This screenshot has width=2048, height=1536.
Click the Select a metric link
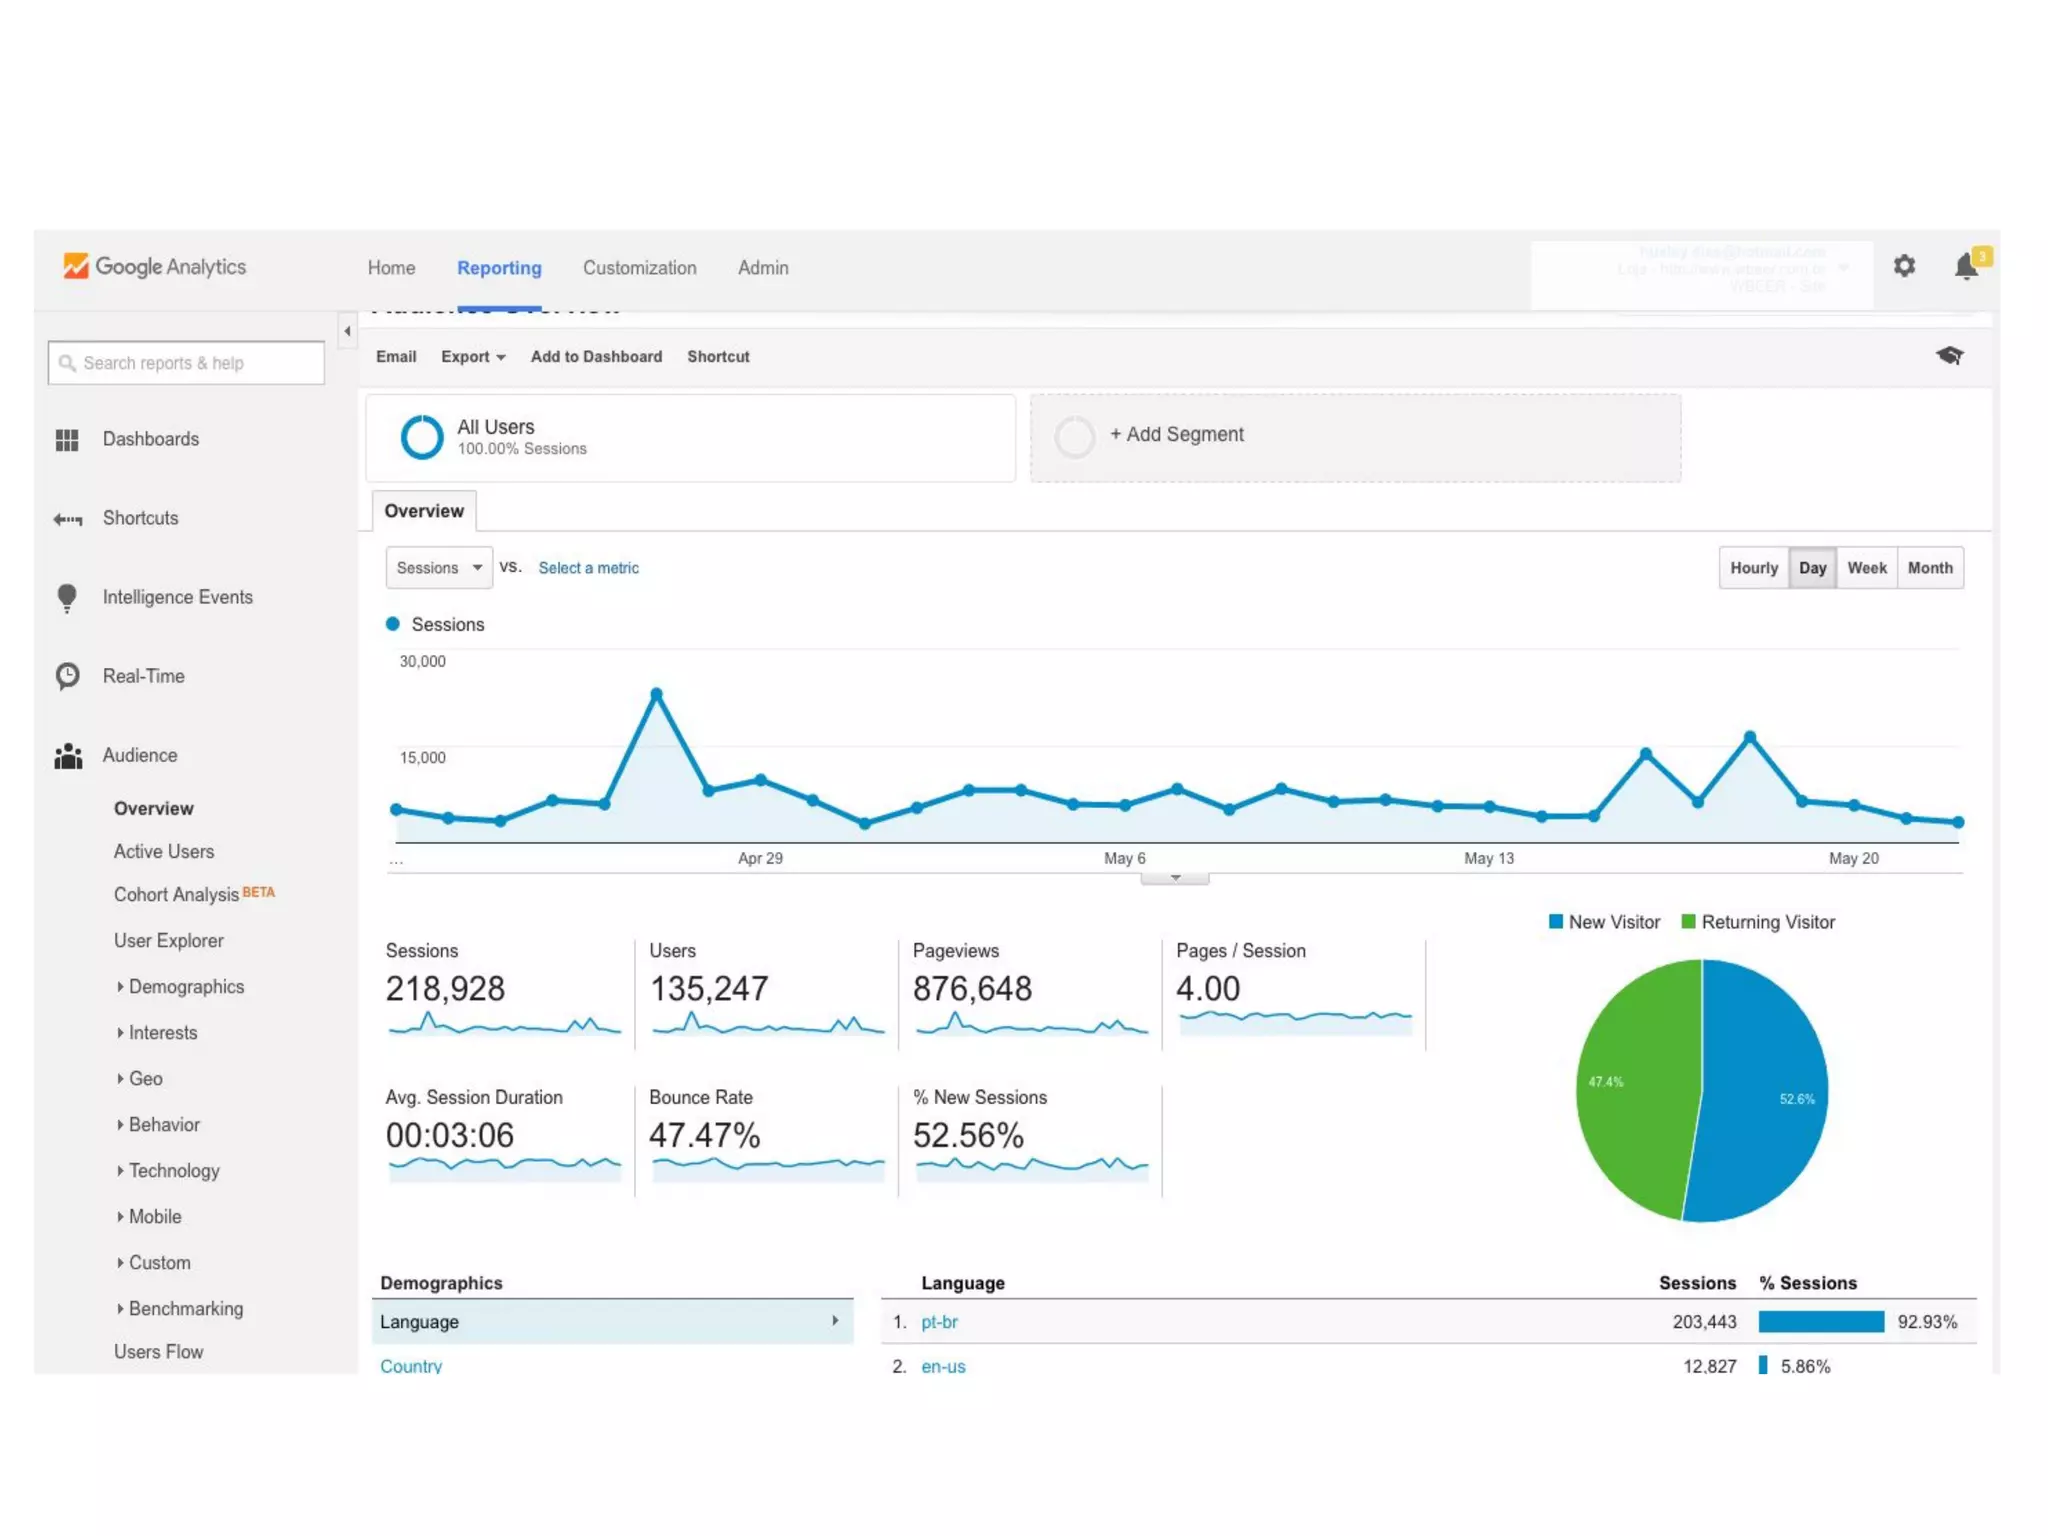coord(588,568)
